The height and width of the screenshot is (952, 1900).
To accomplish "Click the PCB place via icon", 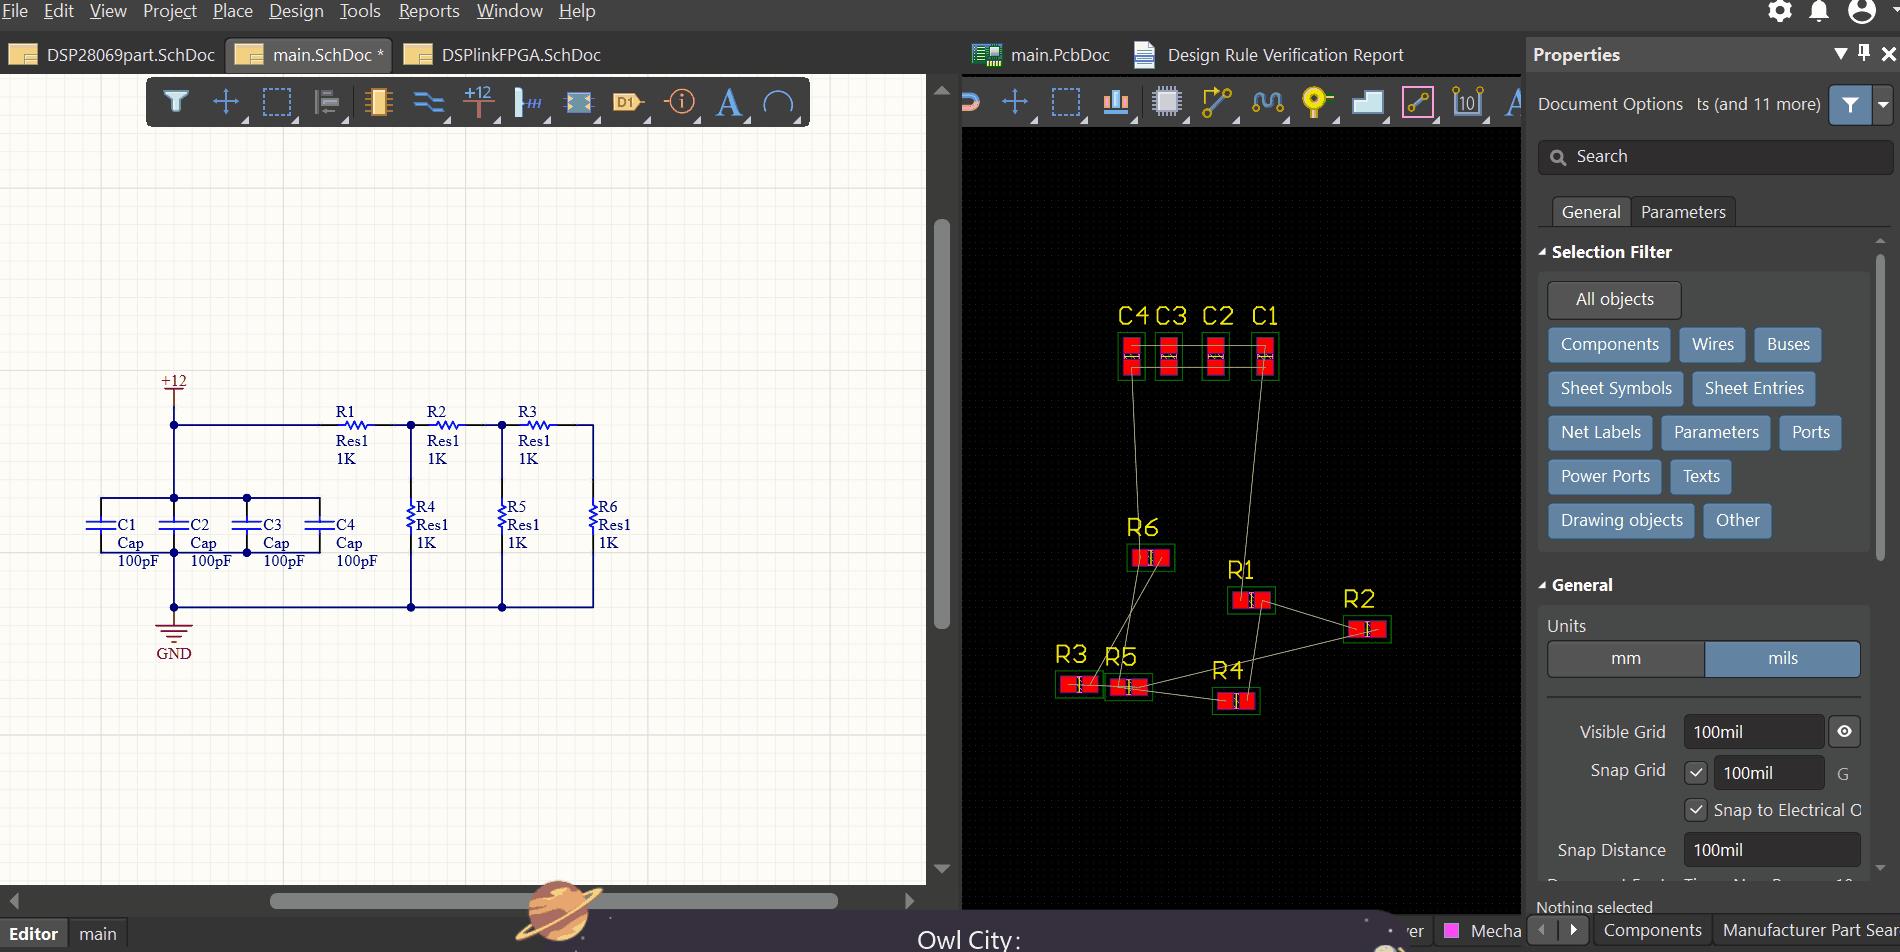I will pos(1315,102).
